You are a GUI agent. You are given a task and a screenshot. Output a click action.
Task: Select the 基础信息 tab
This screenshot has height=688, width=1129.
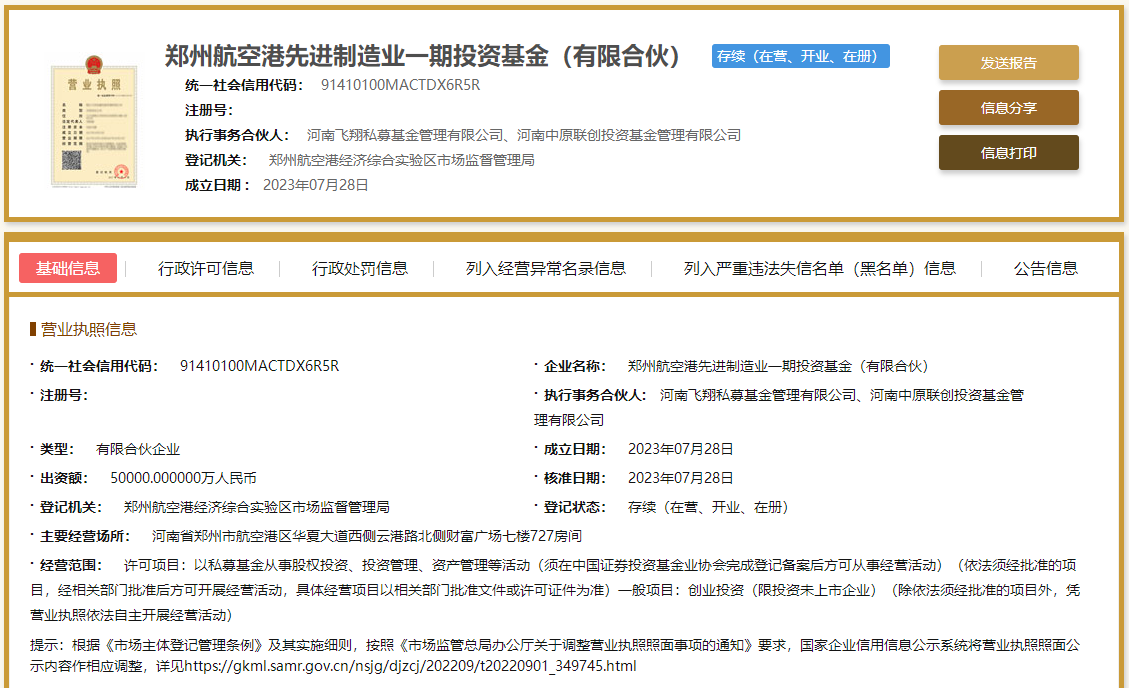tap(68, 268)
